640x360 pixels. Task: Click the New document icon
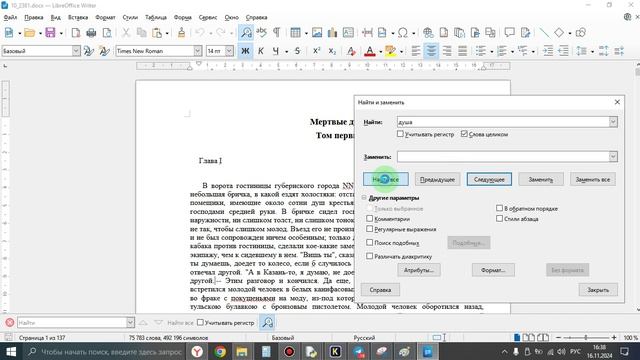click(x=9, y=33)
